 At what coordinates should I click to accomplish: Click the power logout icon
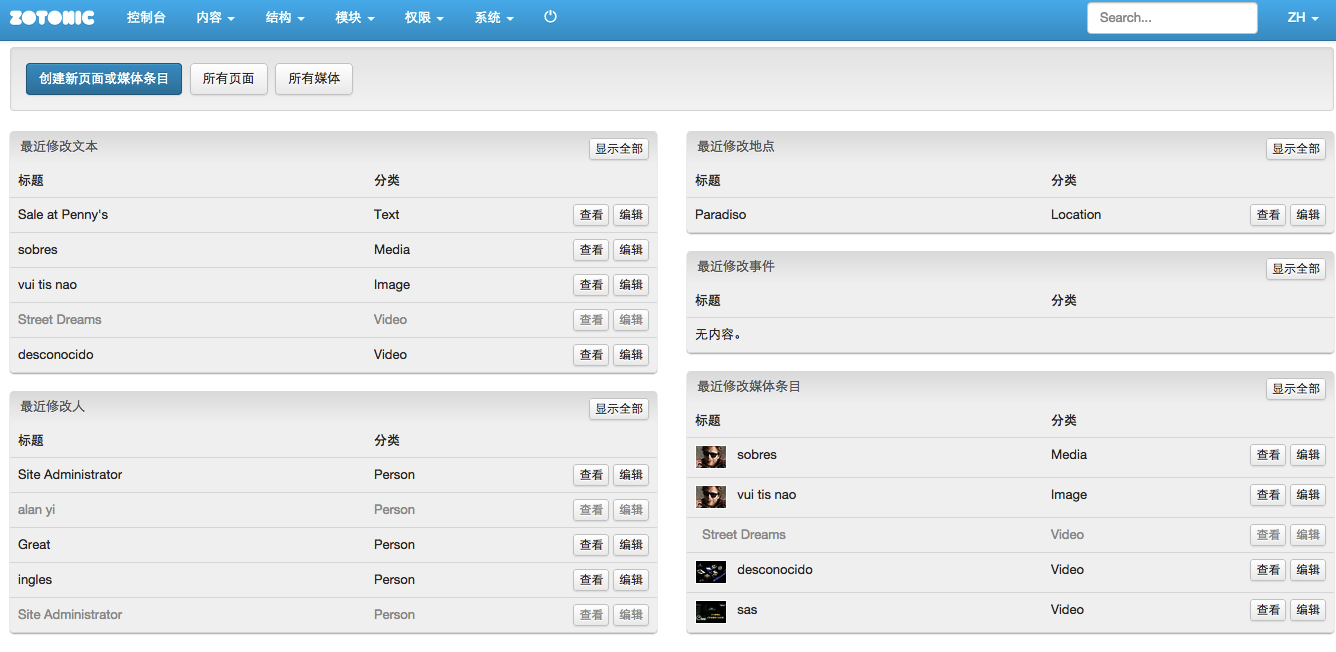[x=550, y=17]
